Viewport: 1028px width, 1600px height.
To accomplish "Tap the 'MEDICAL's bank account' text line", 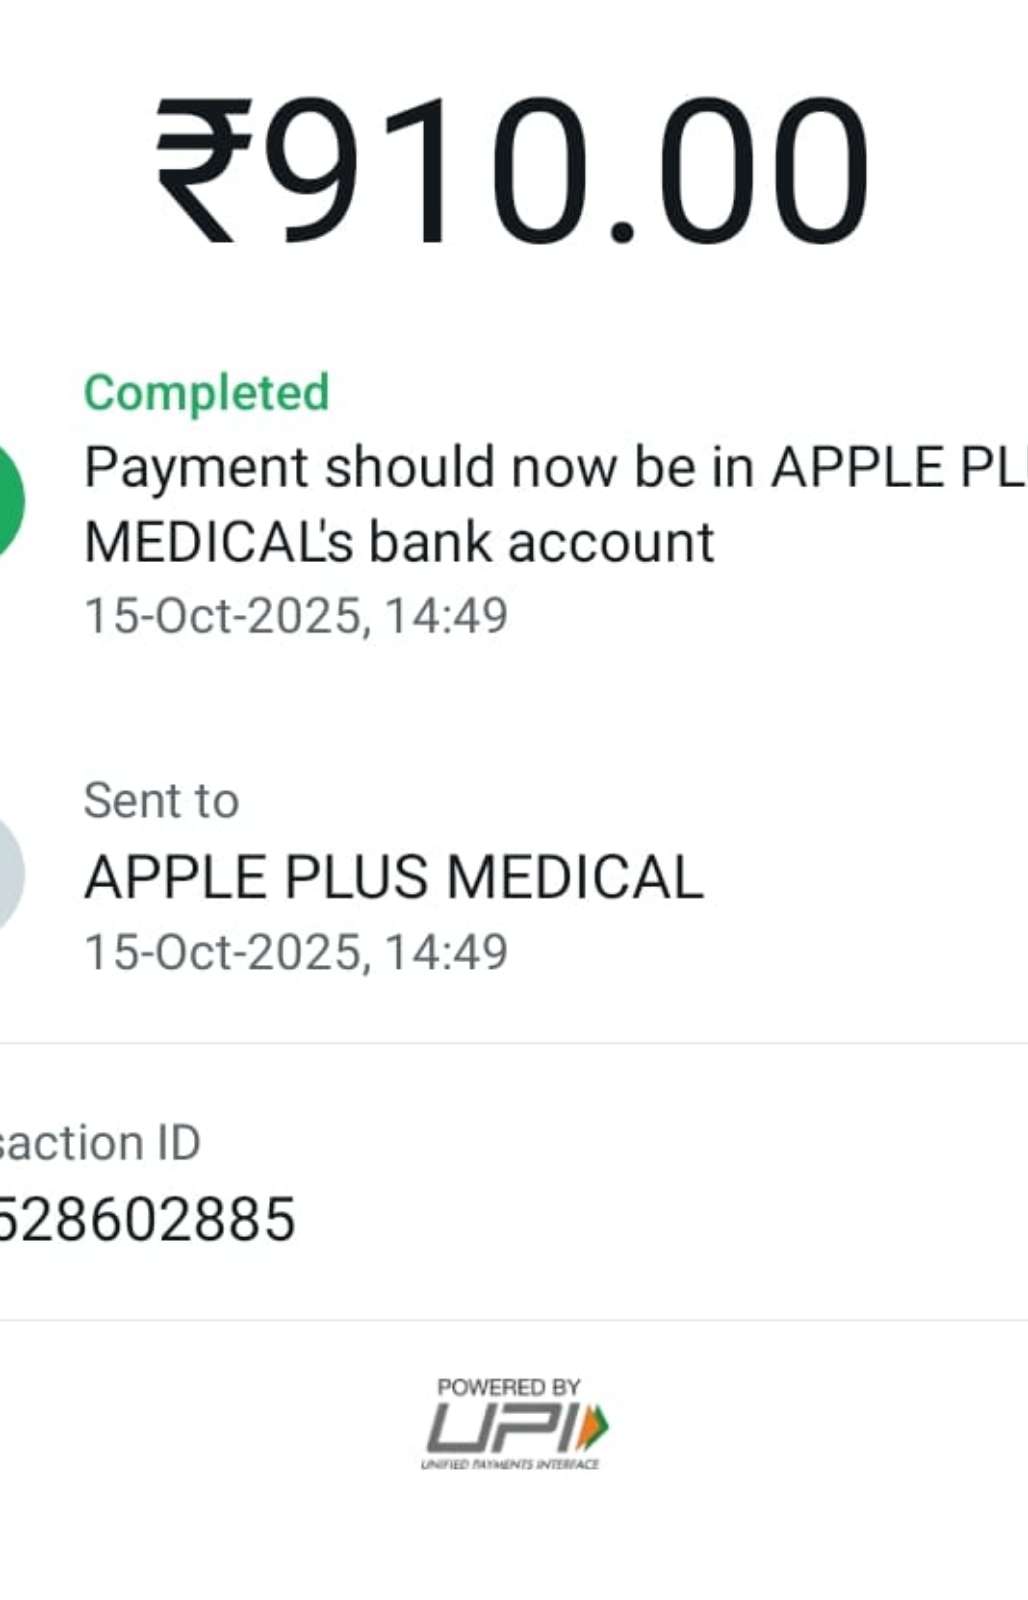I will [x=399, y=542].
